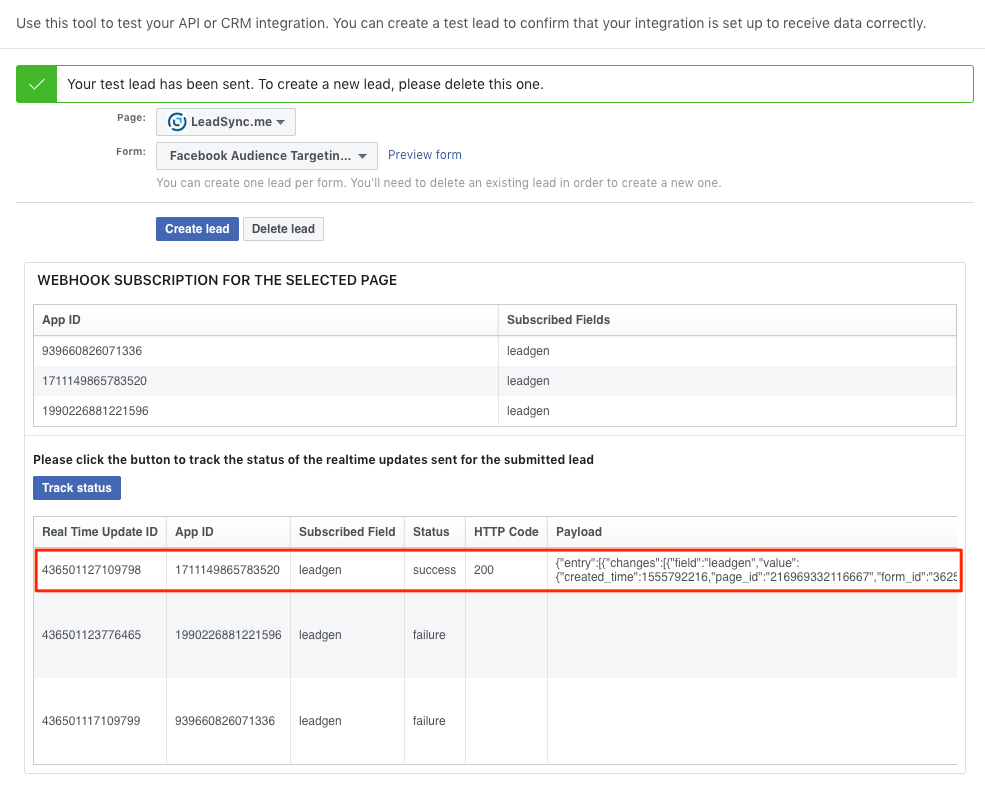Viewport: 985px width, 789px height.
Task: Select App ID 1990226881221596 in subscription table
Action: point(95,411)
